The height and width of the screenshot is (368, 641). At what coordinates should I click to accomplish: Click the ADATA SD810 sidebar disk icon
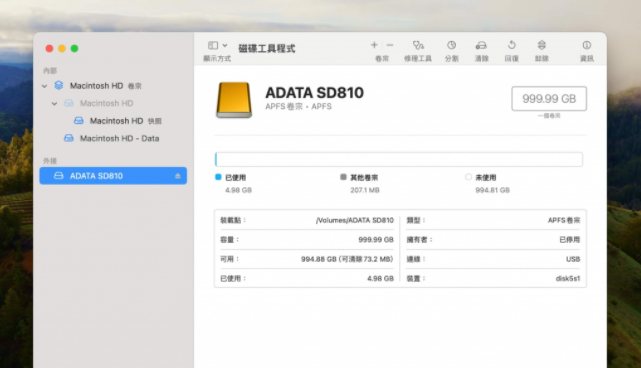point(59,176)
